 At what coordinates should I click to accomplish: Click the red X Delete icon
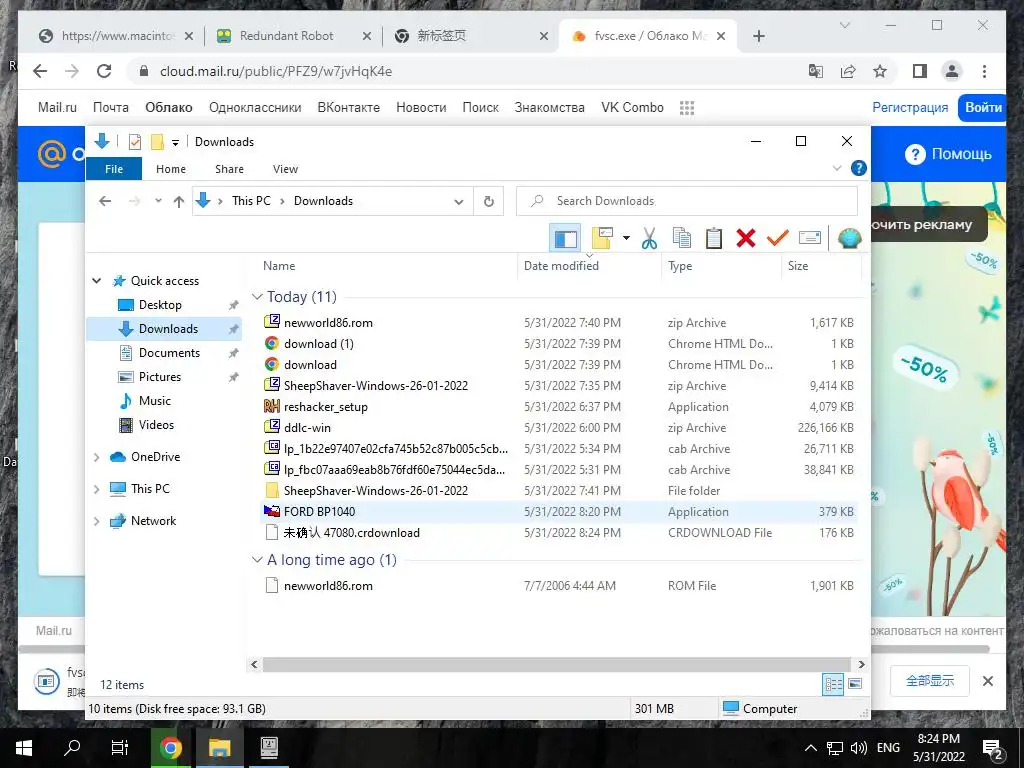(x=746, y=238)
